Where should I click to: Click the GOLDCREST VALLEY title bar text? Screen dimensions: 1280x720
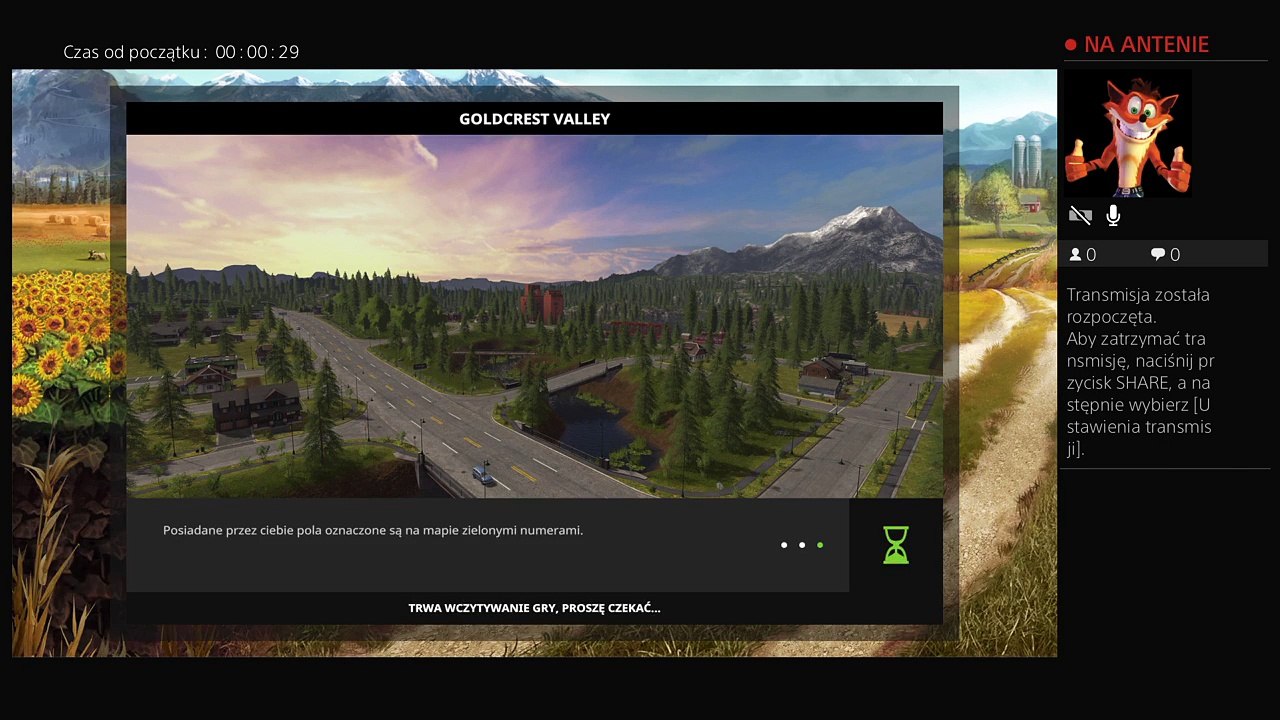534,118
